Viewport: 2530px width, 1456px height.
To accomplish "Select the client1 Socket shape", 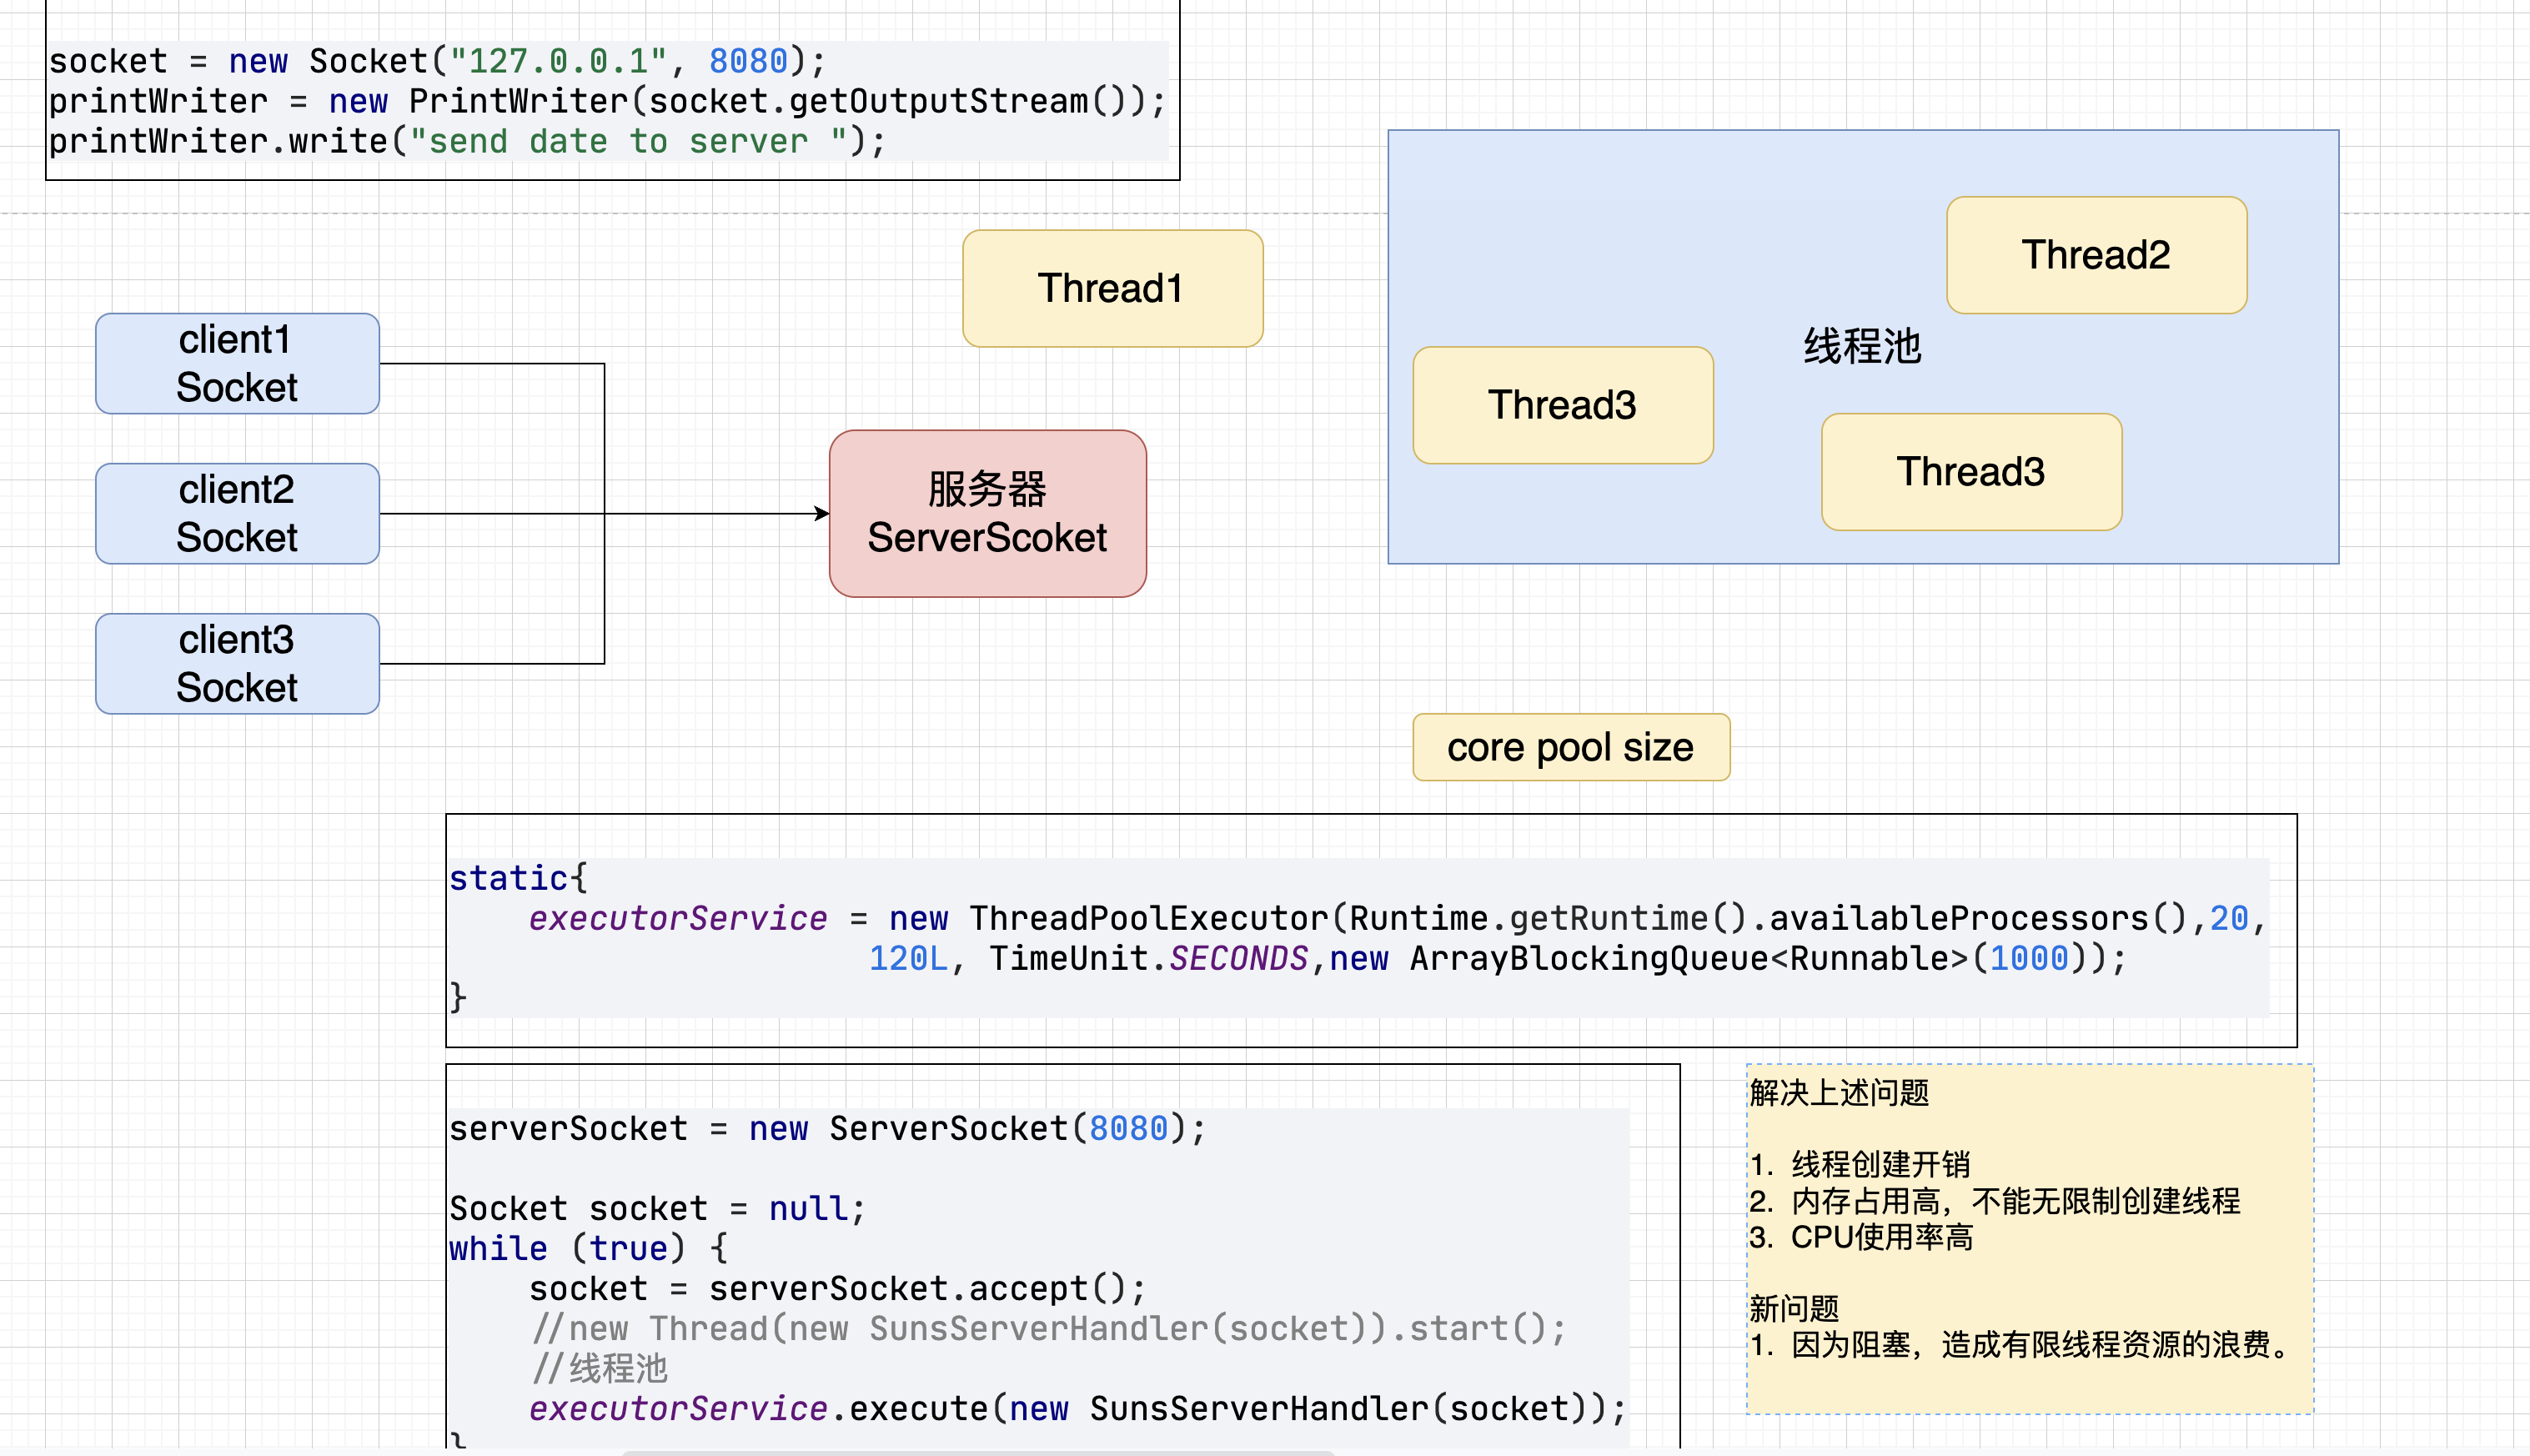I will tap(237, 363).
